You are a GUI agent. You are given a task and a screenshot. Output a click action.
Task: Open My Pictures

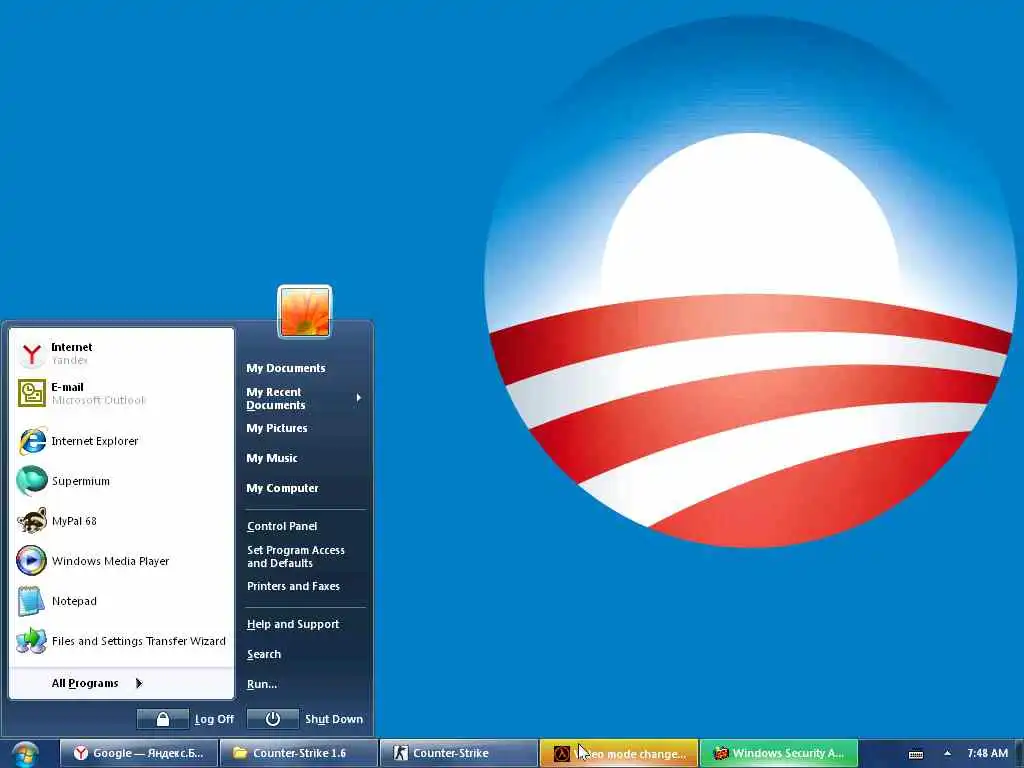click(x=276, y=428)
